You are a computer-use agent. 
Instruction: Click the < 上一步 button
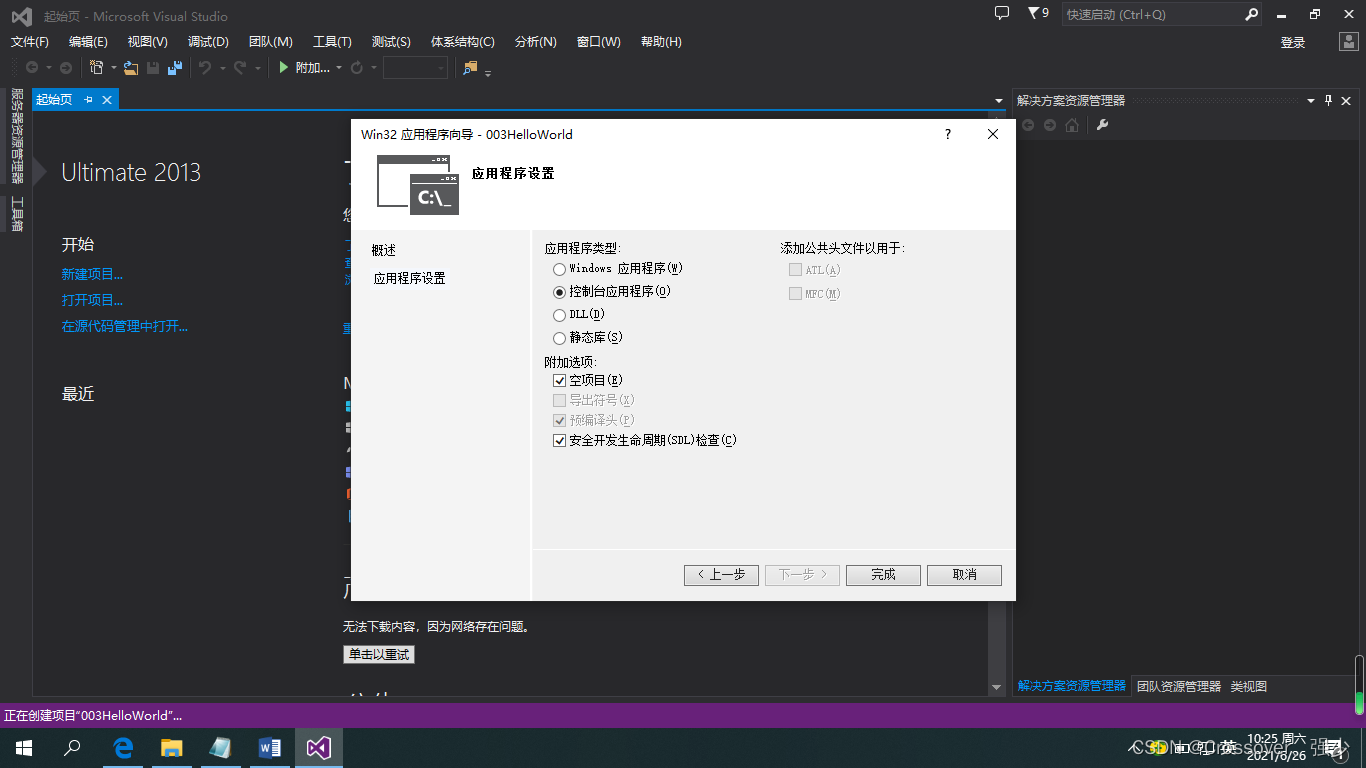click(x=721, y=575)
